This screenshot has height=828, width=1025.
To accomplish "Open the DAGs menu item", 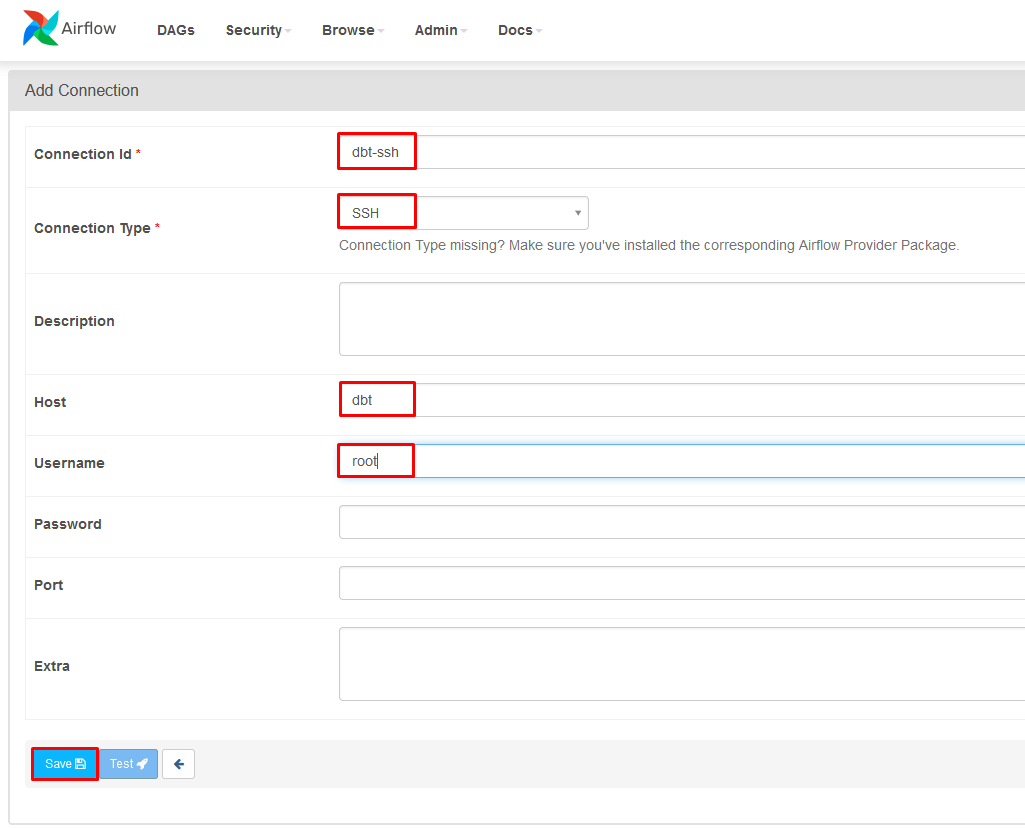I will click(175, 30).
